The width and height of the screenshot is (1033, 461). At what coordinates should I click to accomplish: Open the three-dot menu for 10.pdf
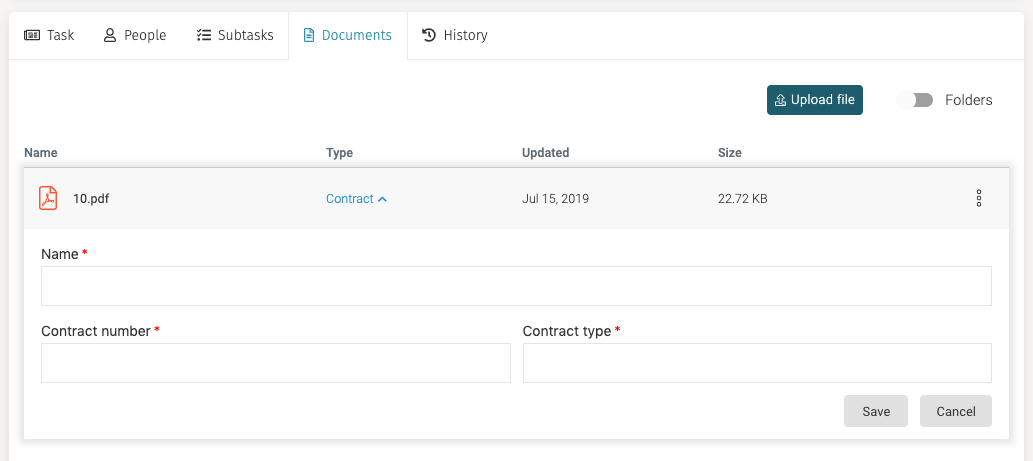(979, 198)
